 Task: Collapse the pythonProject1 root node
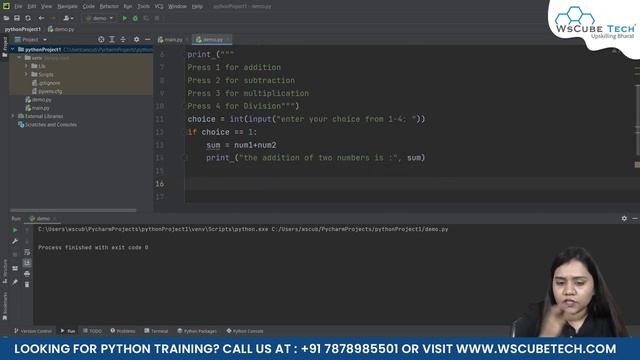pyautogui.click(x=13, y=49)
